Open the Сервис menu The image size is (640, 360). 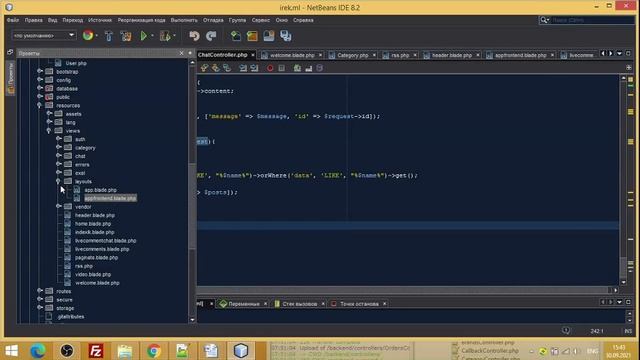[260, 20]
